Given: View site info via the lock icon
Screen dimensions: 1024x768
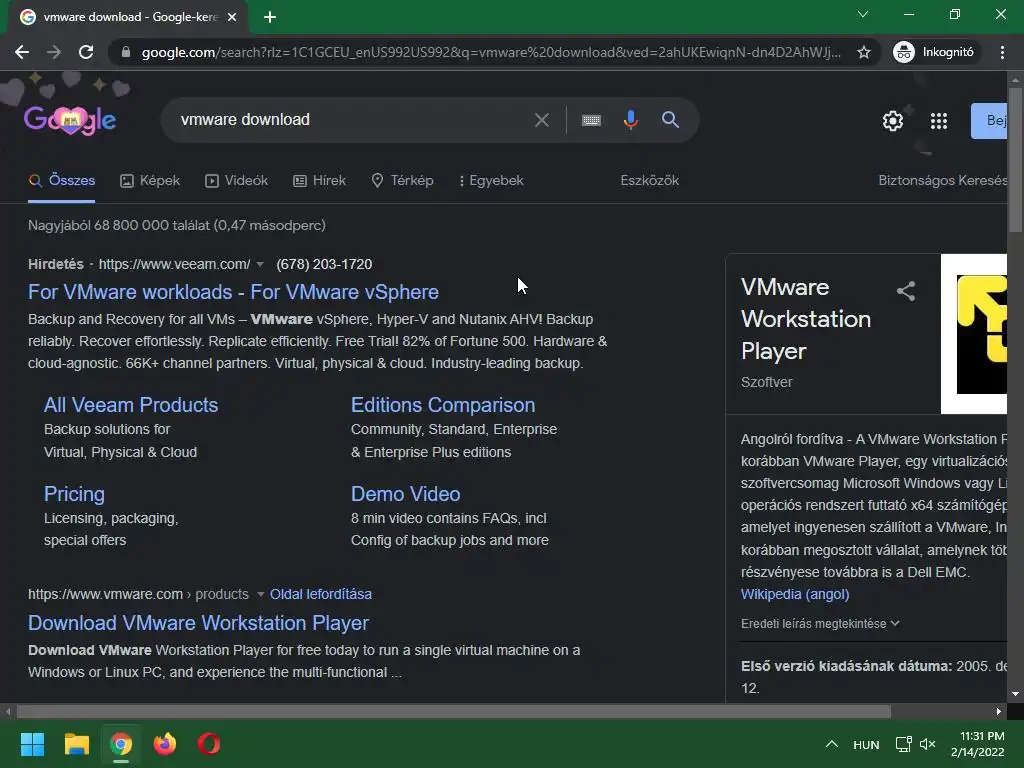Looking at the screenshot, I should coord(126,52).
